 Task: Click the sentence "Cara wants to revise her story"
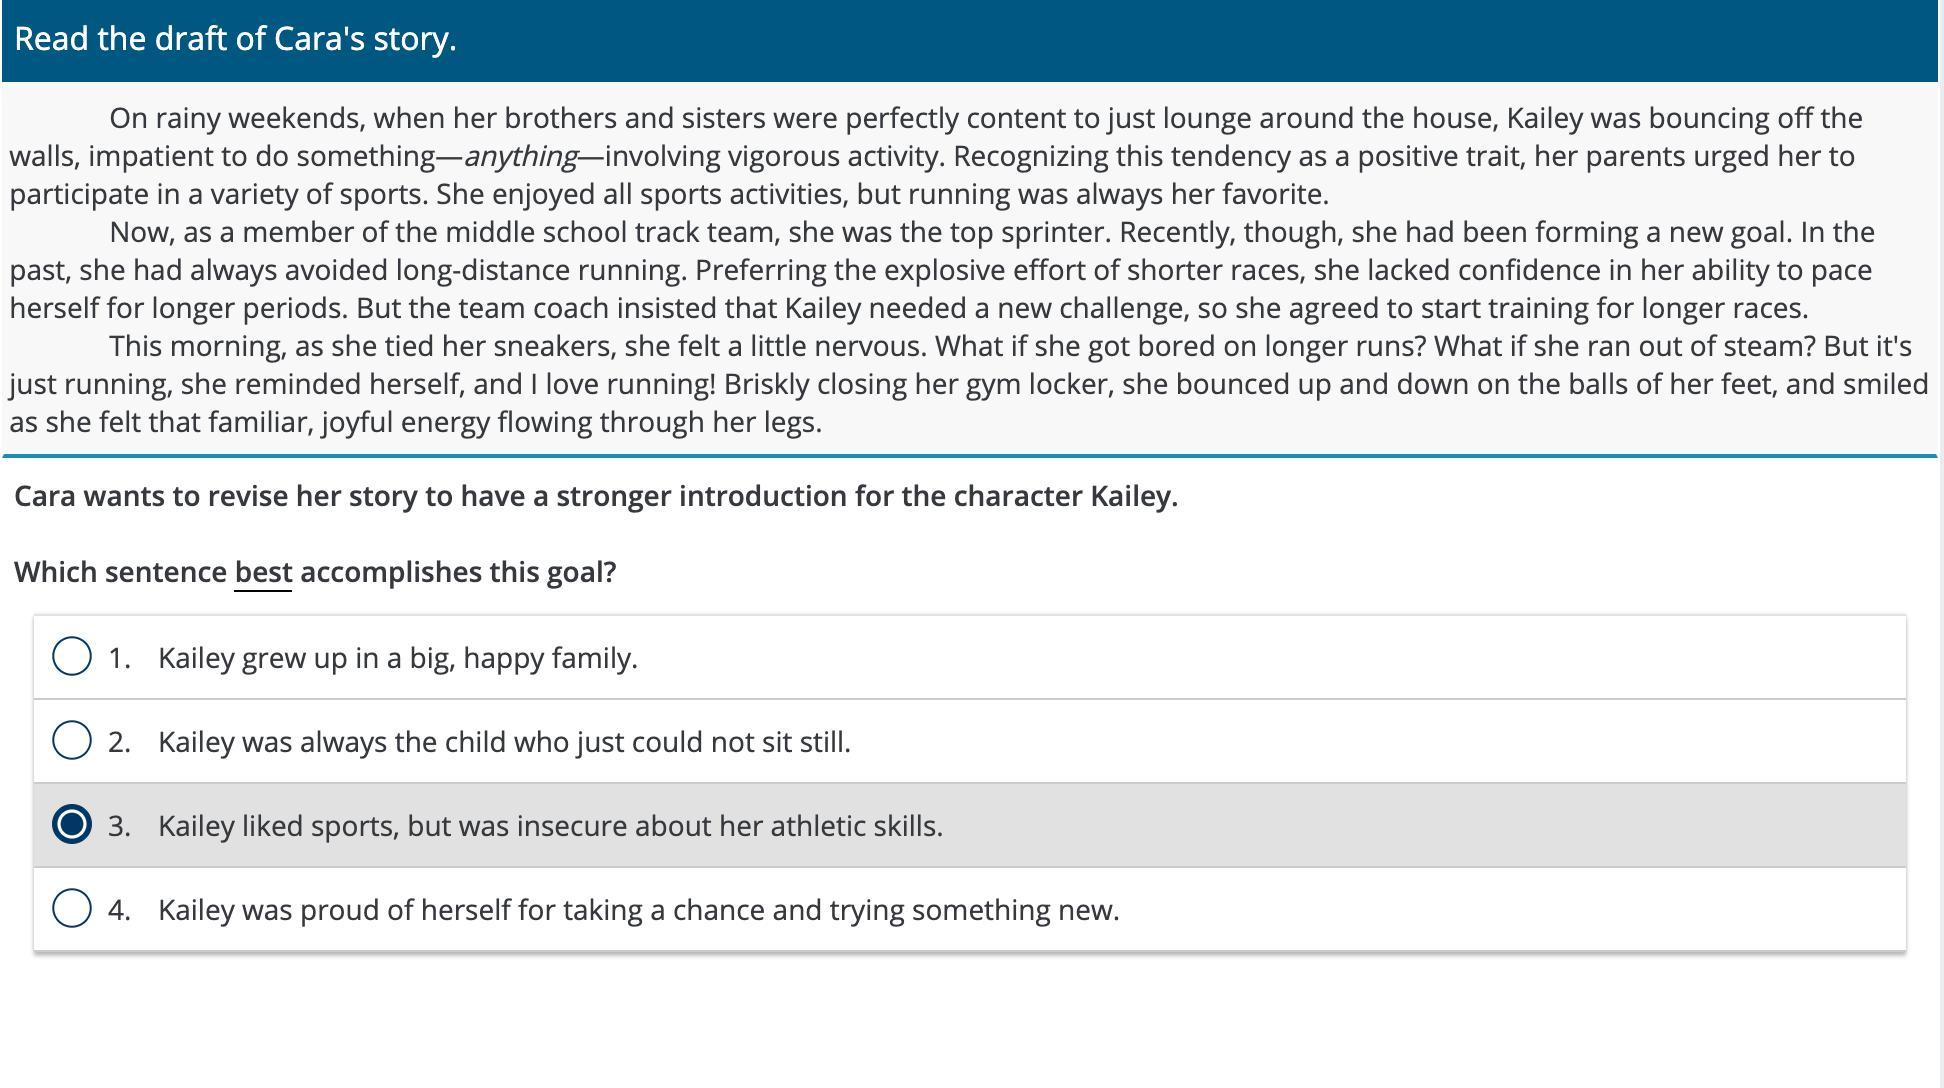click(596, 496)
